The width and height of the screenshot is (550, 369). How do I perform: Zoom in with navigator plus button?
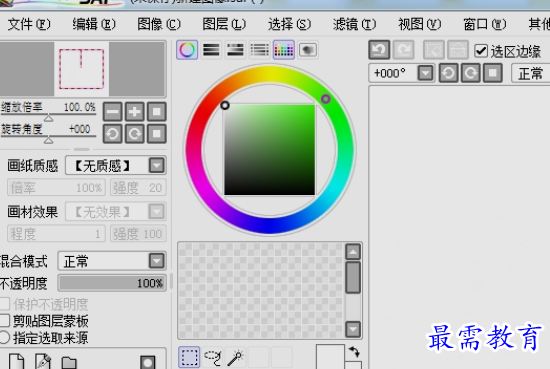coord(135,112)
